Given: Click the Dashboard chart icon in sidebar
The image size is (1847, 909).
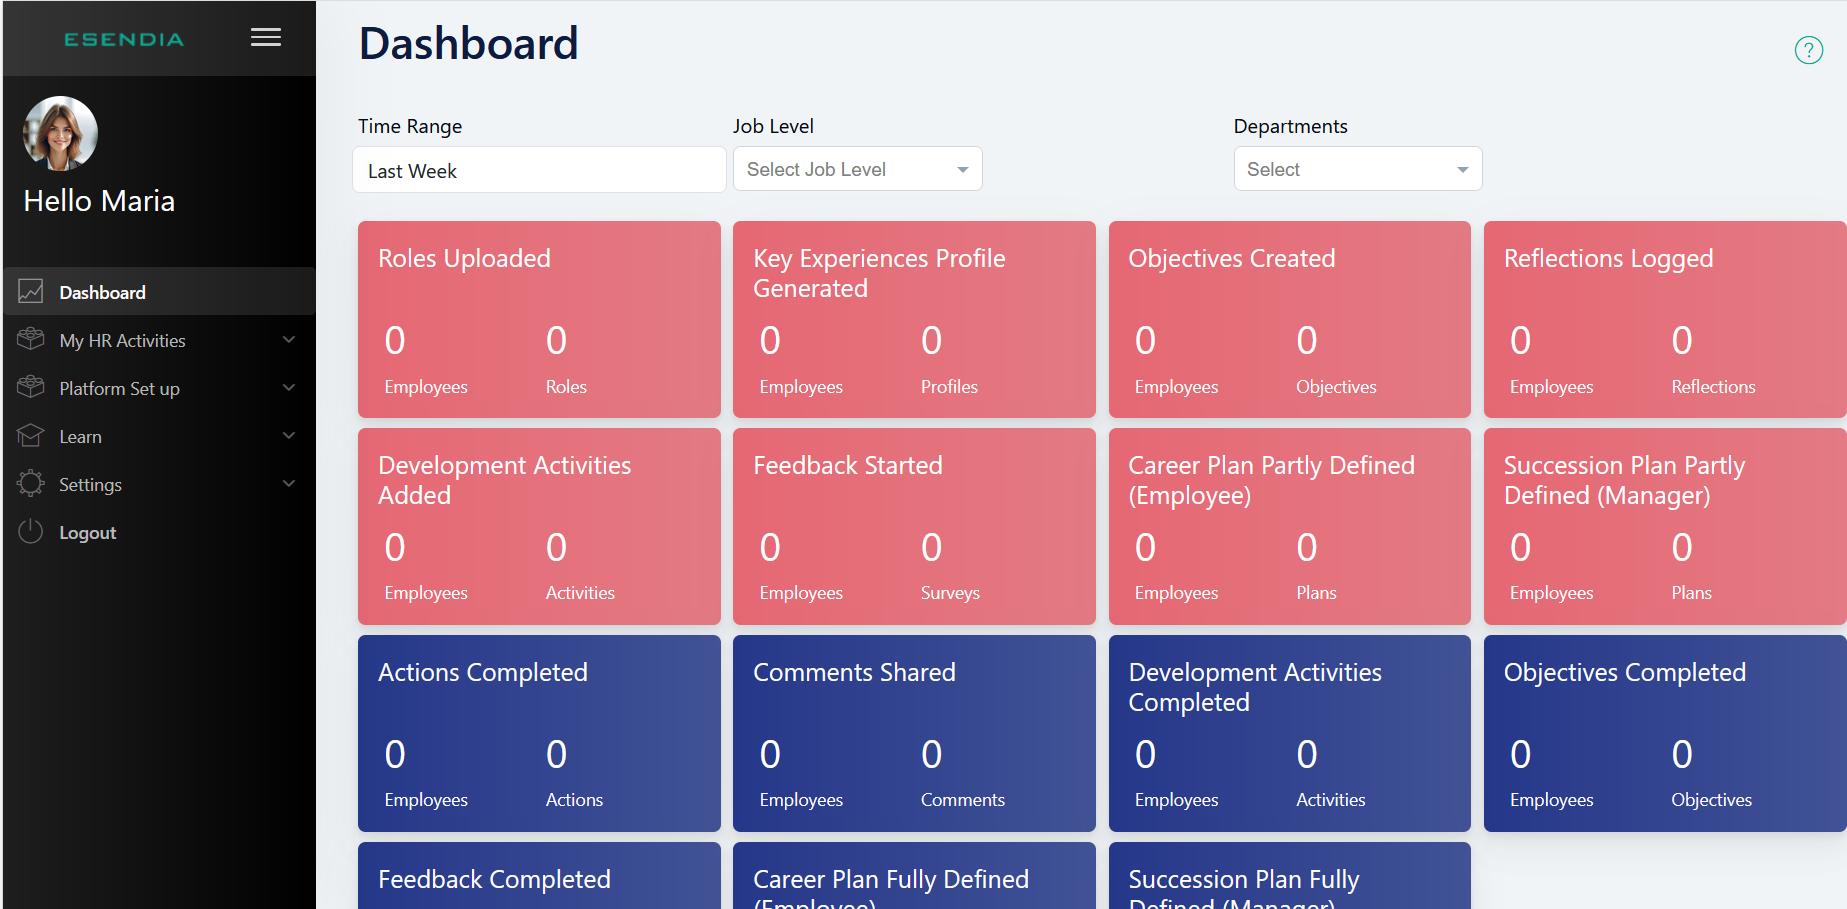Looking at the screenshot, I should pos(31,292).
